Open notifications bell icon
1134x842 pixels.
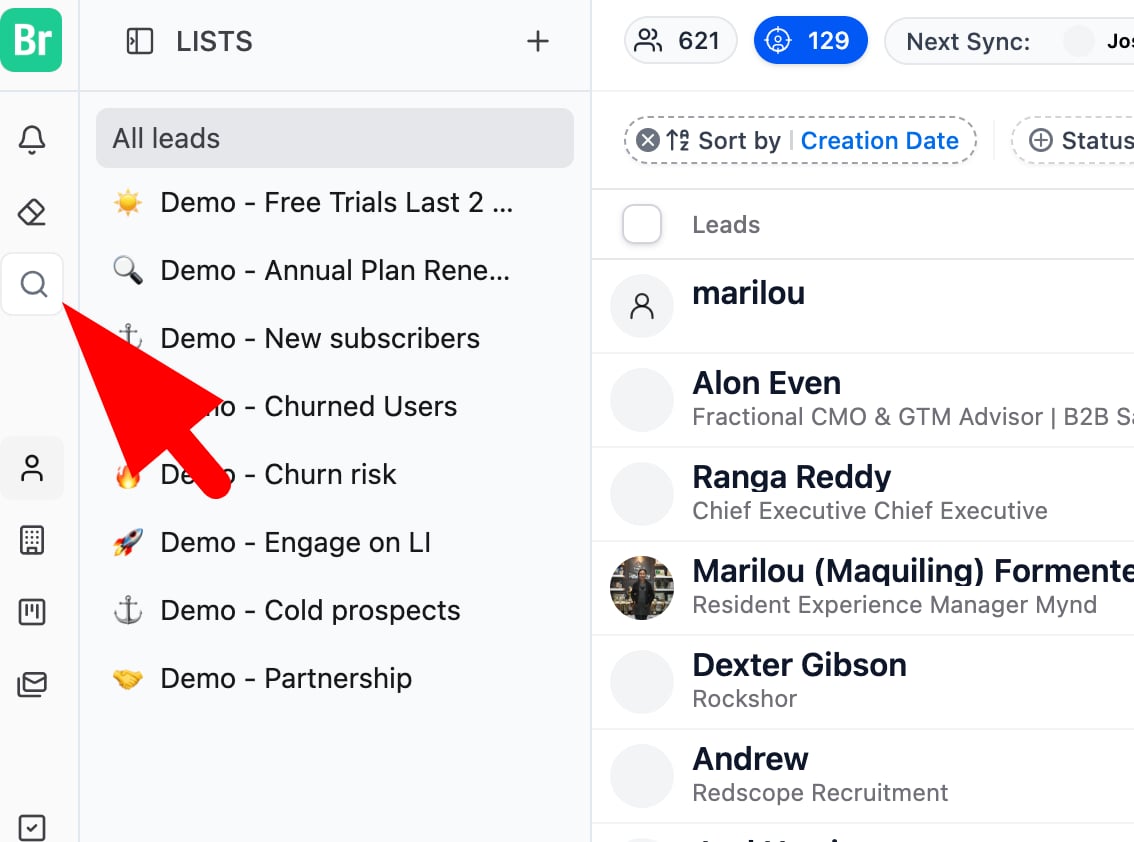tap(32, 140)
